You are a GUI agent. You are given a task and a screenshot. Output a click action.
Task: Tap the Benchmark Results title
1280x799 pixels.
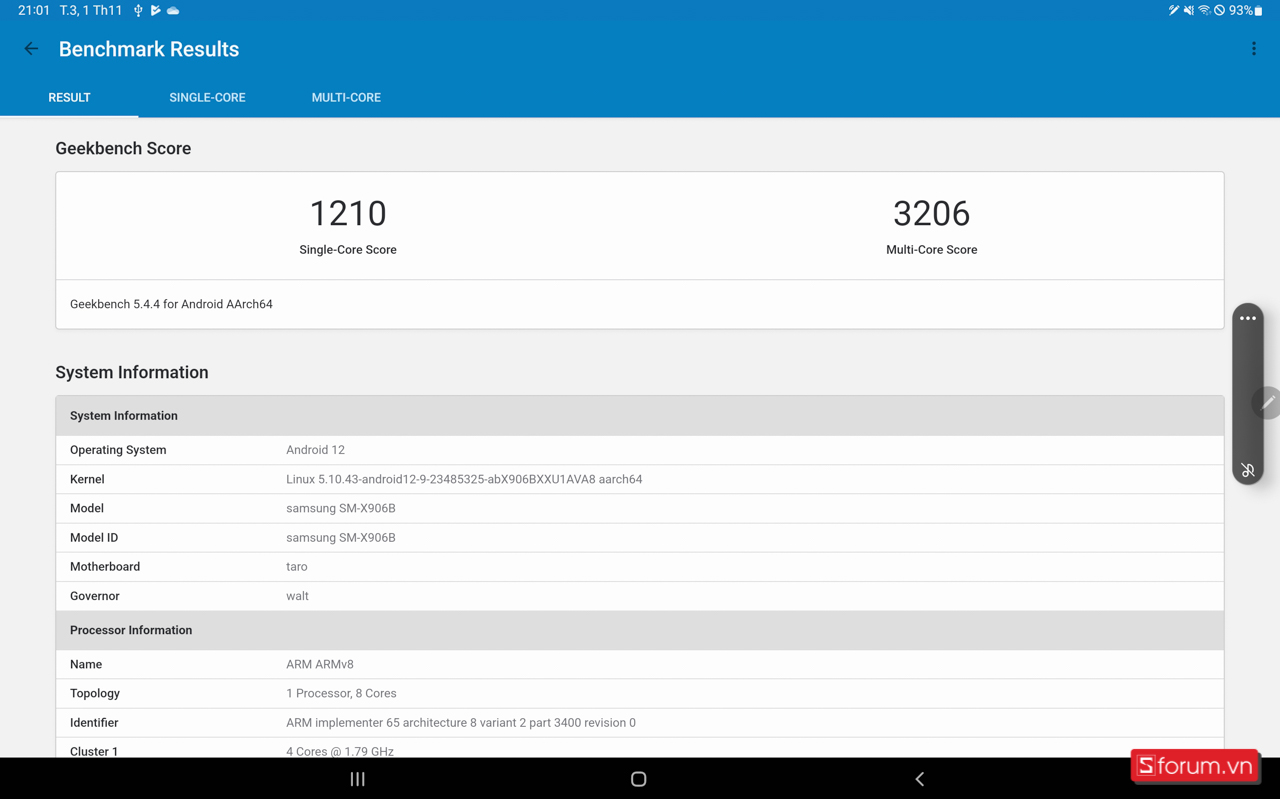click(x=149, y=49)
